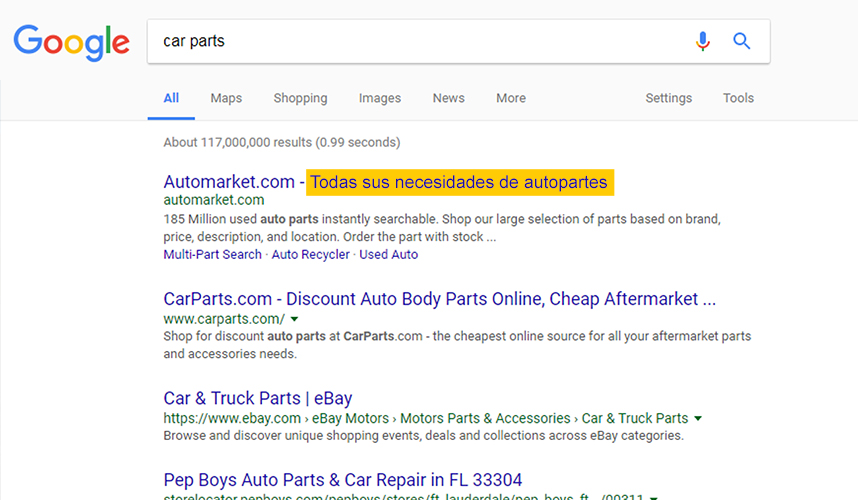Expand the arrow next to www.carparts.com/
The height and width of the screenshot is (500, 858).
(x=294, y=319)
